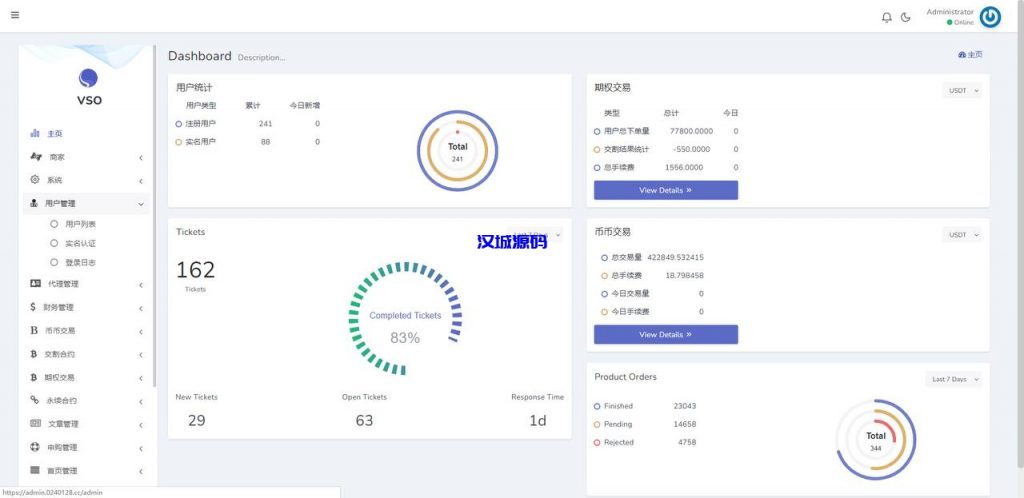Click the VSO logo in the sidebar
This screenshot has height=498, width=1024.
(89, 87)
